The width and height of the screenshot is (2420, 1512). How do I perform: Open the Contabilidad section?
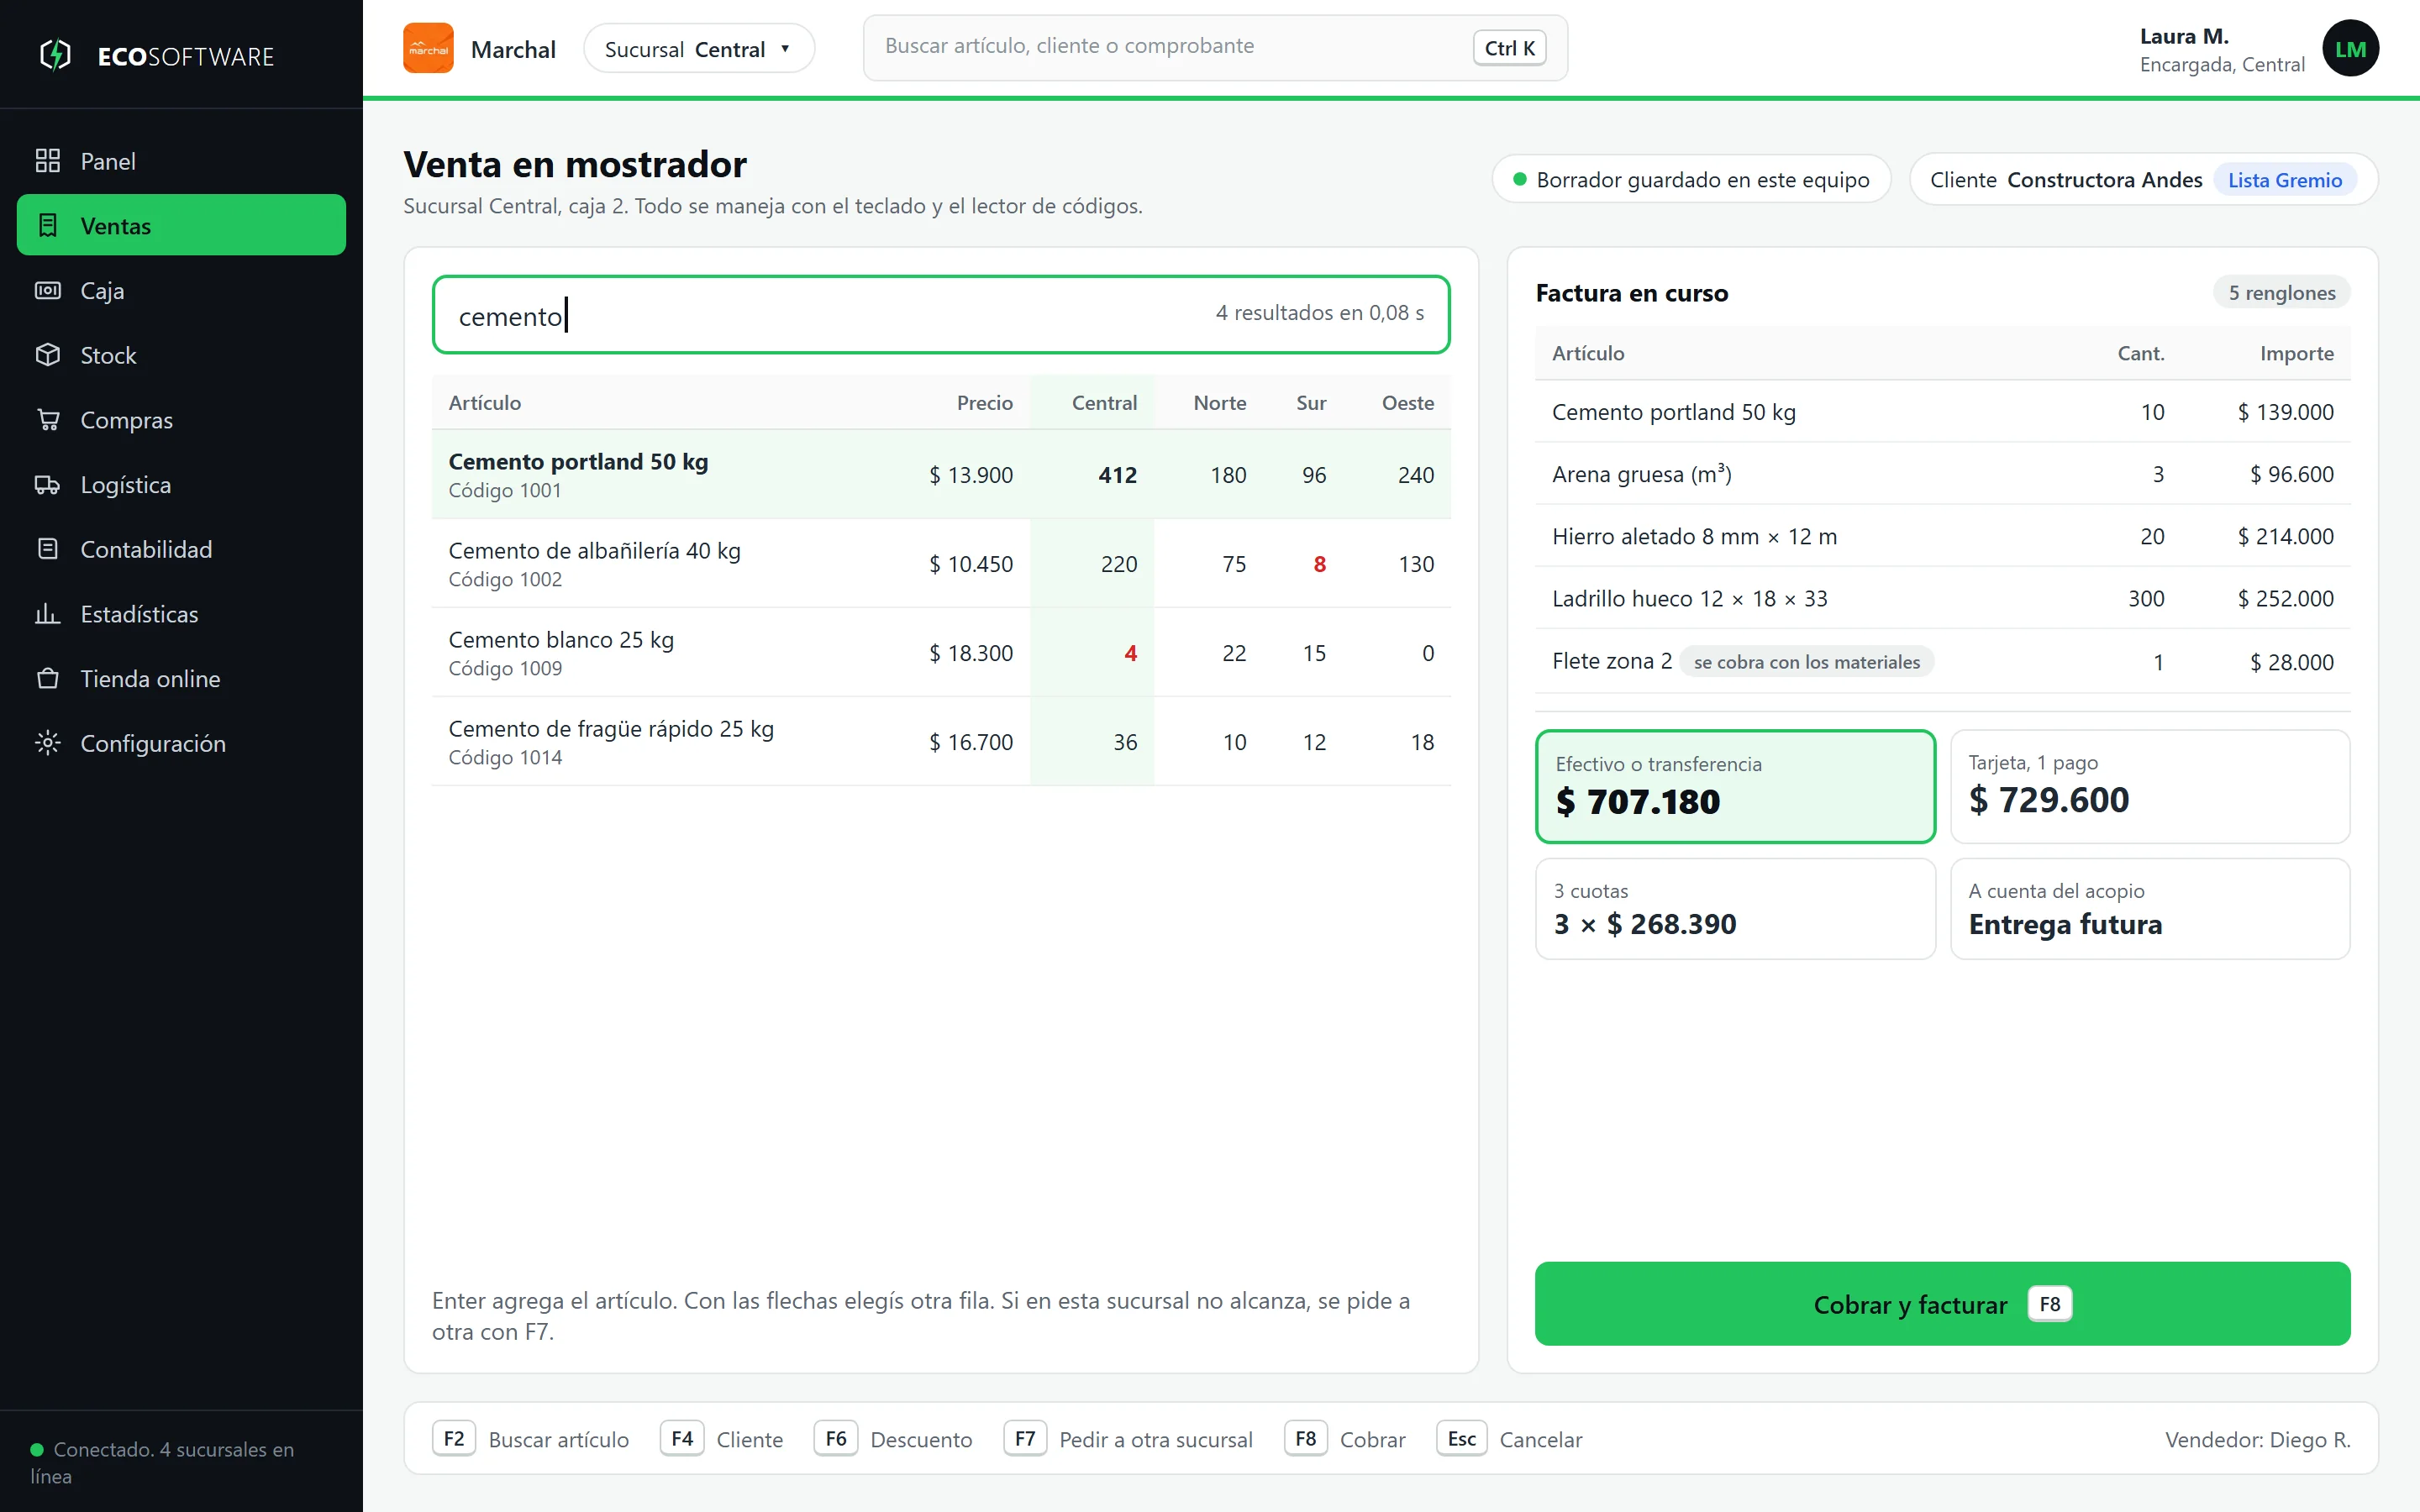tap(181, 549)
